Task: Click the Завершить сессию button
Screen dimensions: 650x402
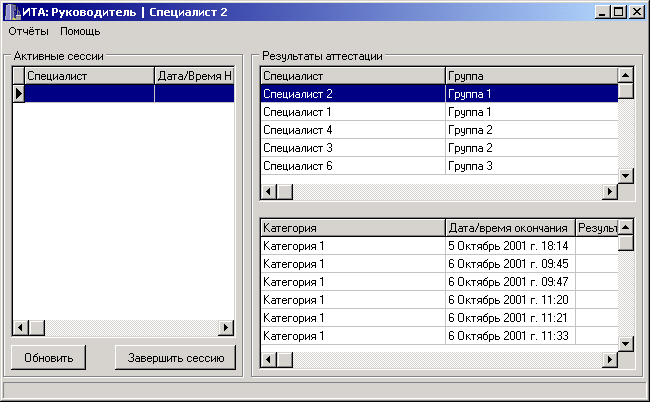Action: pyautogui.click(x=176, y=358)
